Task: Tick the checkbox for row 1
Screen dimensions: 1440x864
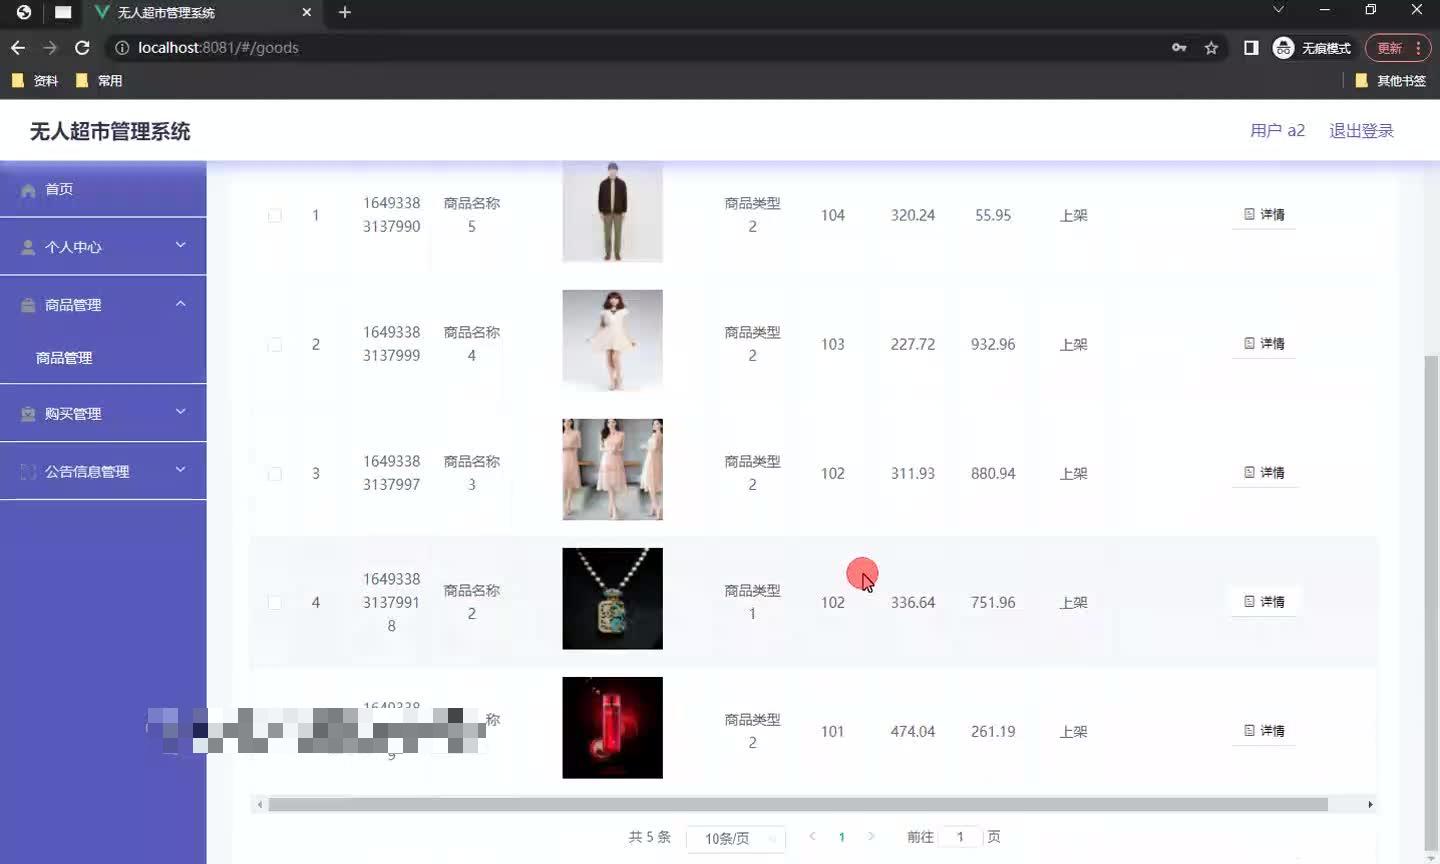Action: tap(275, 215)
